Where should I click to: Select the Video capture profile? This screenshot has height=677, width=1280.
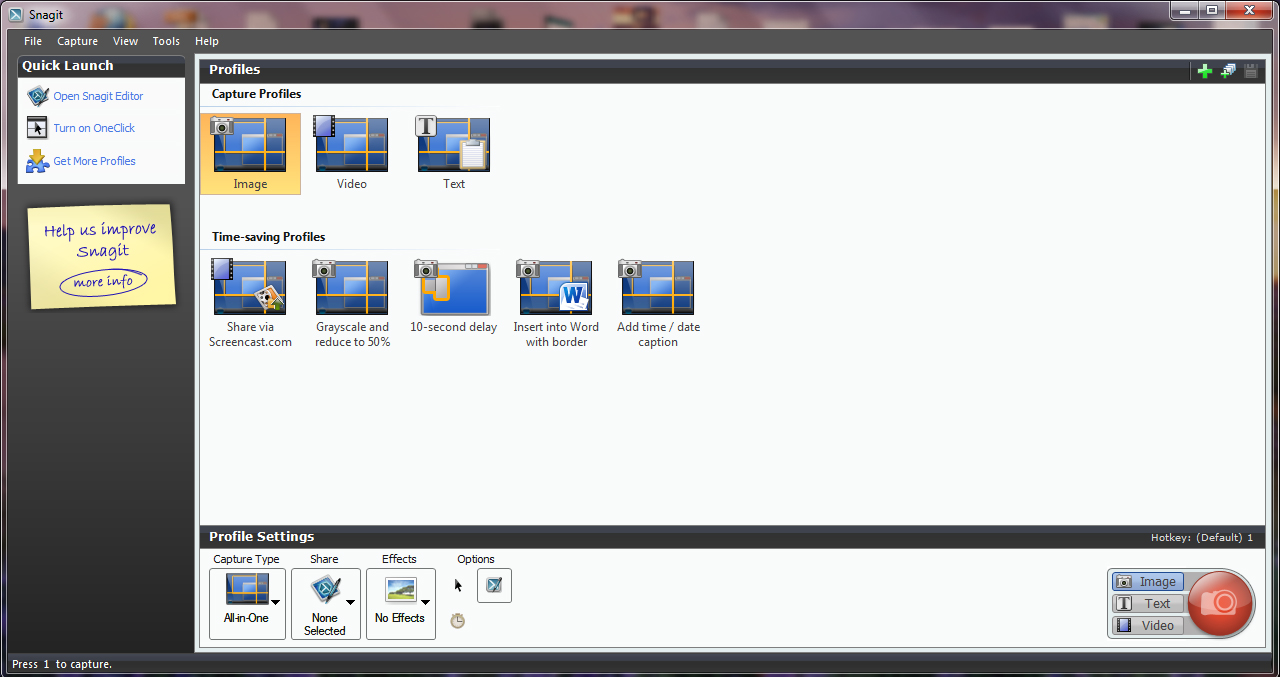(352, 153)
